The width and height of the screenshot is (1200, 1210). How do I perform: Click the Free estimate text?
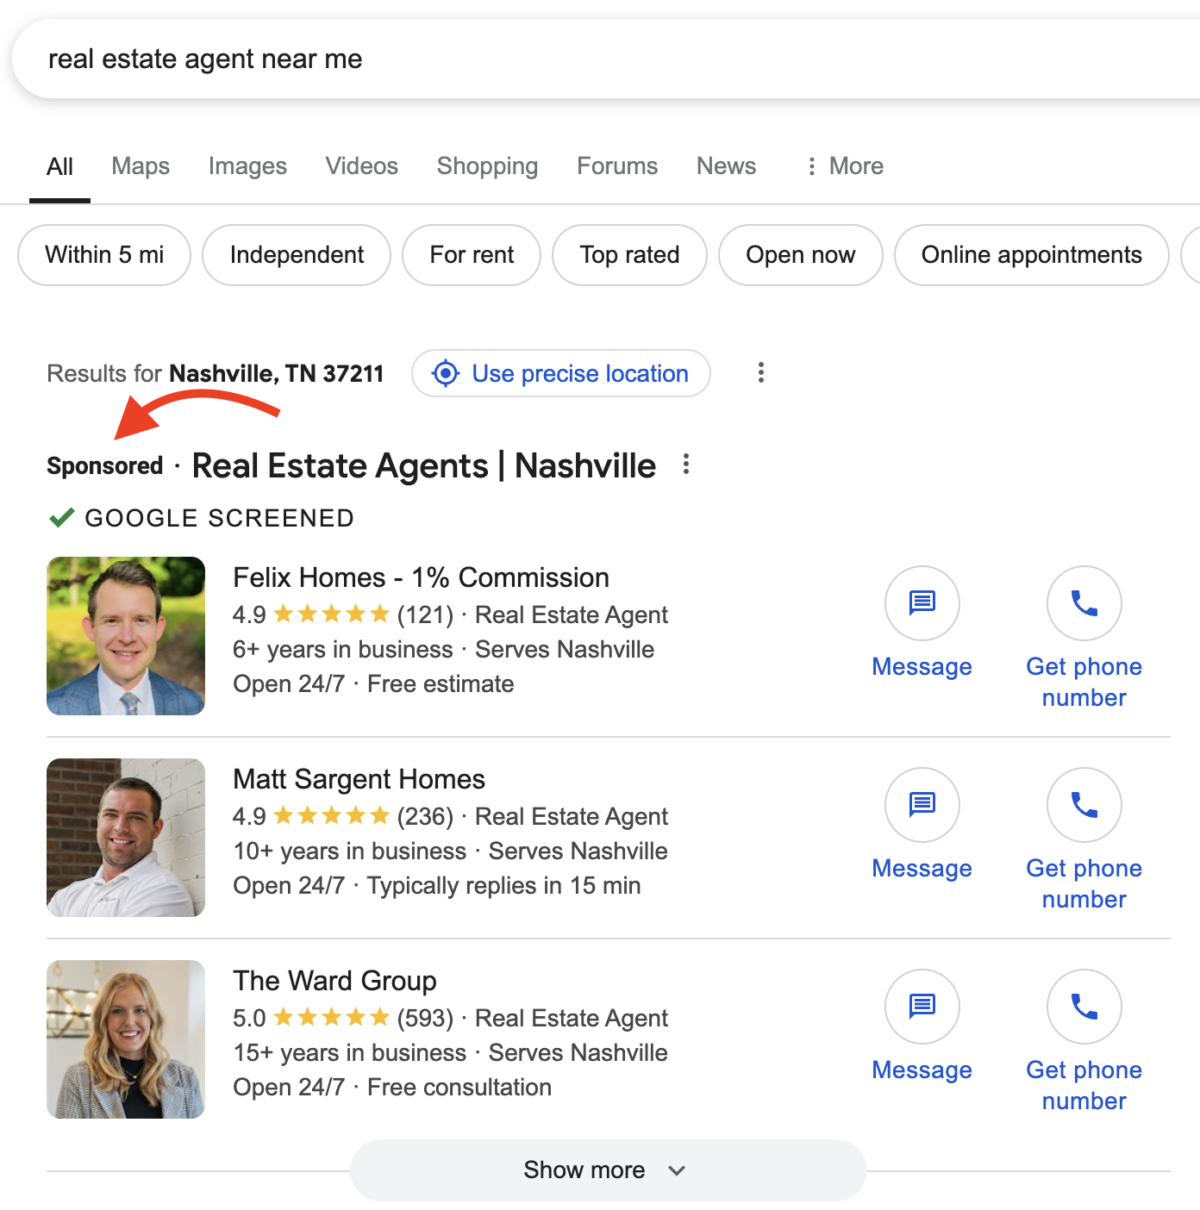tap(441, 684)
